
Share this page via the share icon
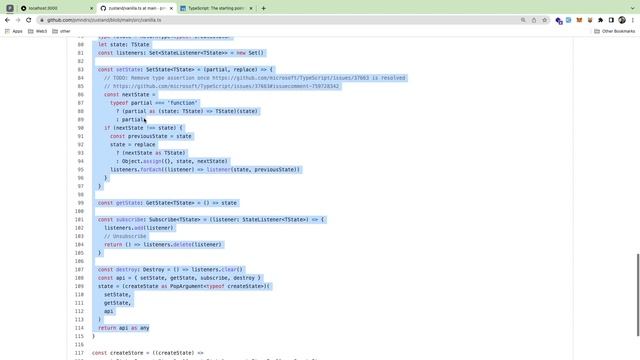click(534, 20)
